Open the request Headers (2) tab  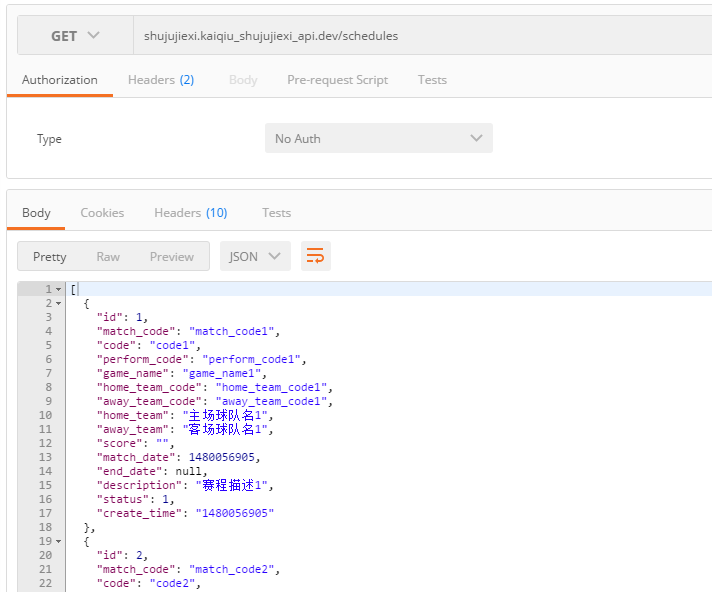[161, 80]
